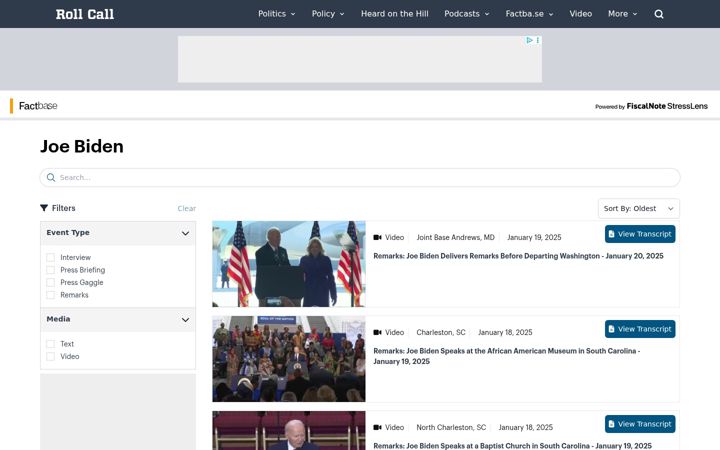720x450 pixels.
Task: Click the Filters funnel icon
Action: [x=44, y=208]
